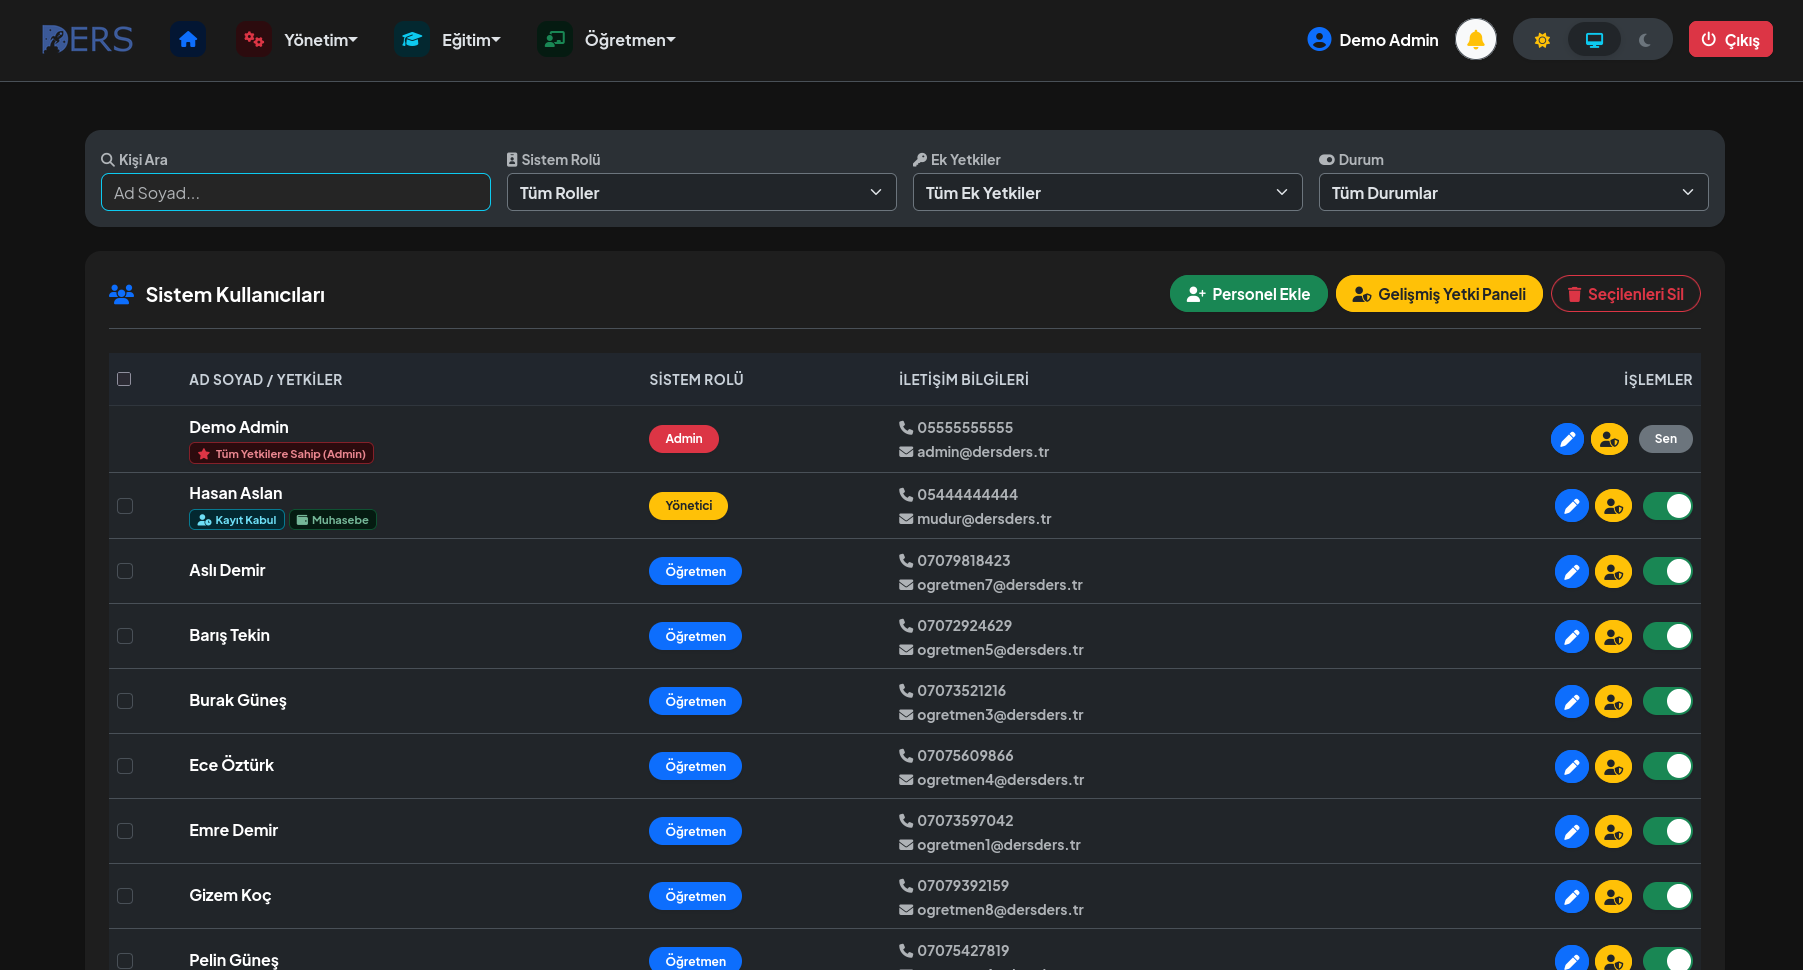This screenshot has height=970, width=1803.
Task: Click the Ad Soyad search field
Action: 296,193
